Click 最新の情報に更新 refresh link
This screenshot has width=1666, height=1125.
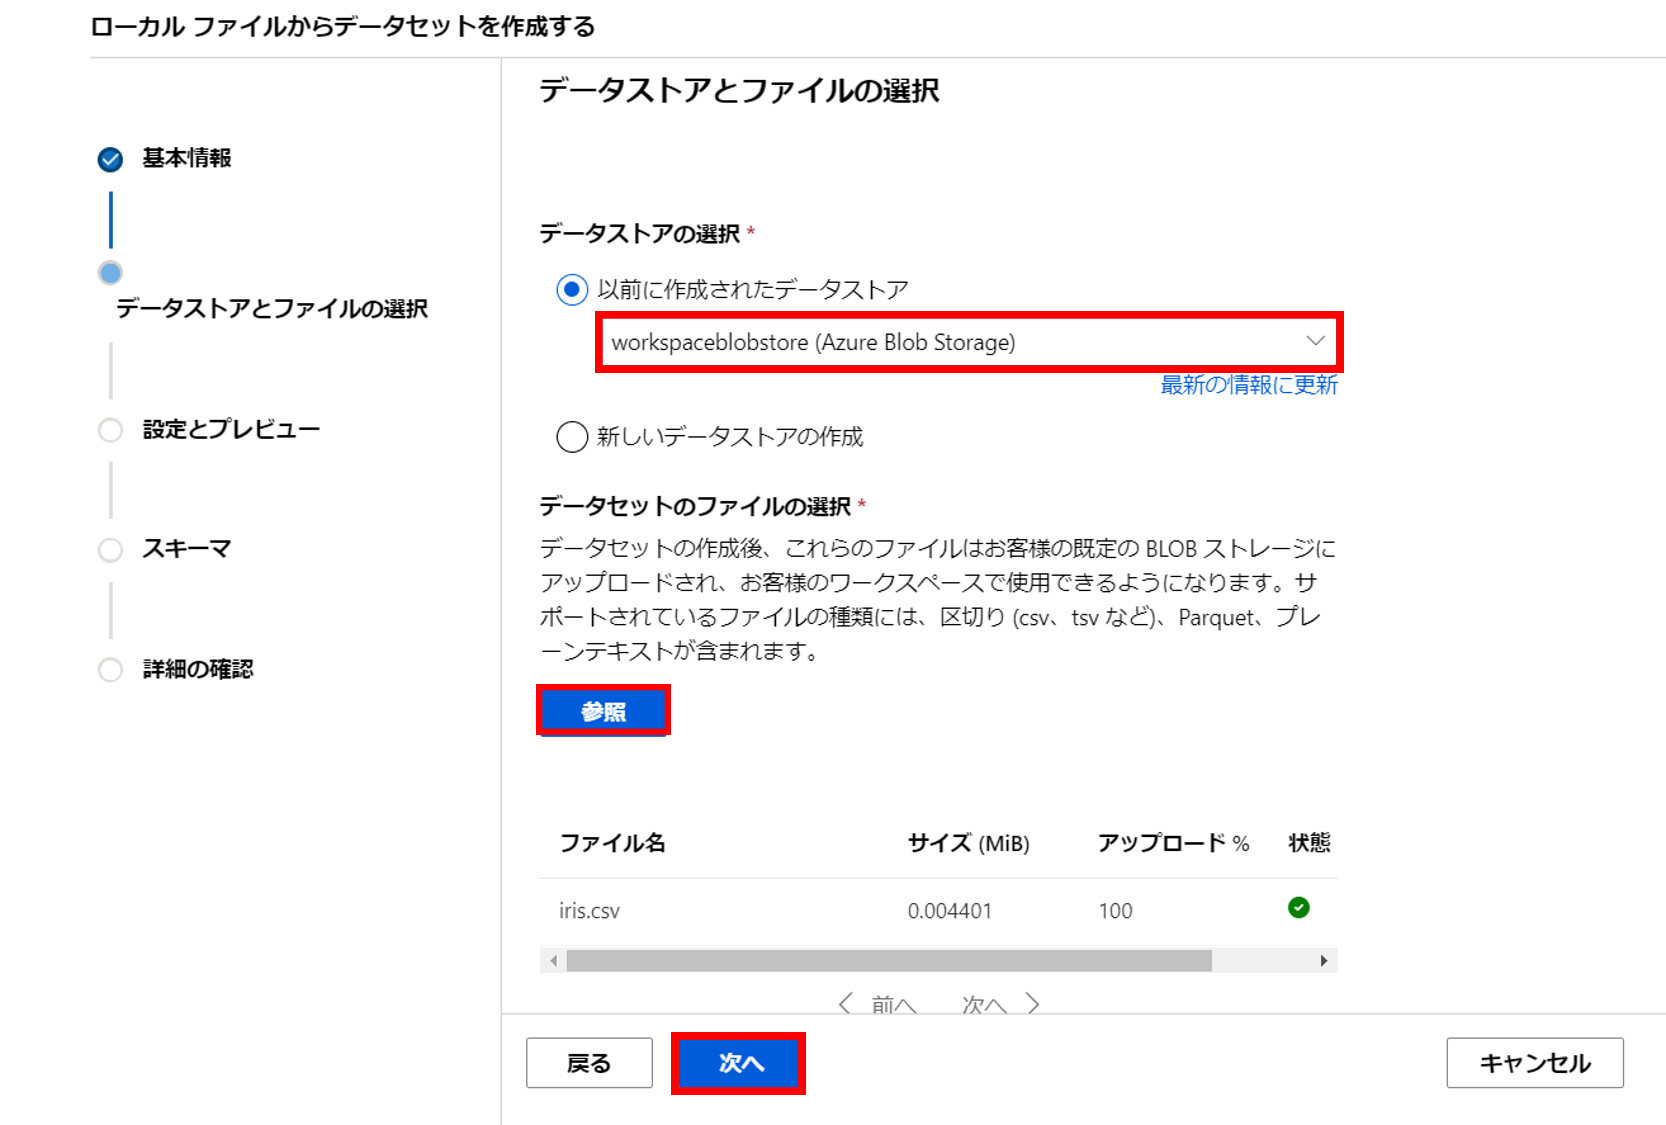click(x=1248, y=385)
